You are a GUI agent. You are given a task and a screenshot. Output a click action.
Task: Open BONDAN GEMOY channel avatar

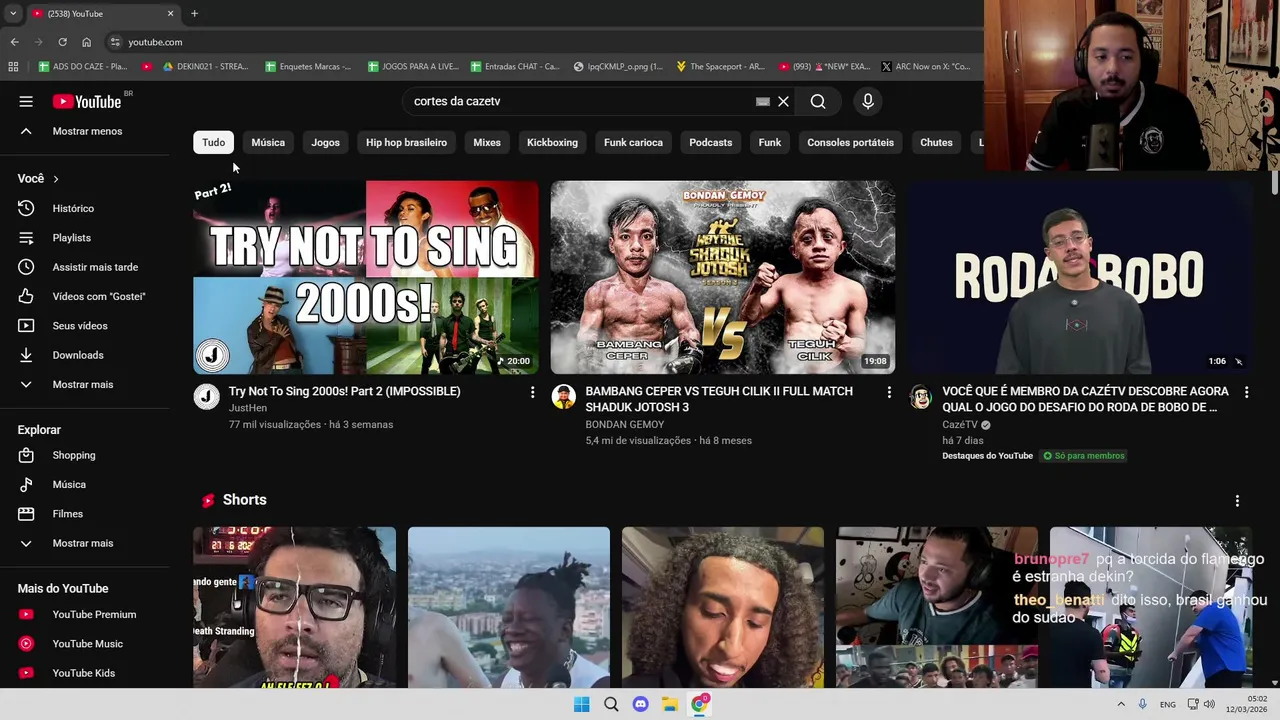tap(563, 397)
